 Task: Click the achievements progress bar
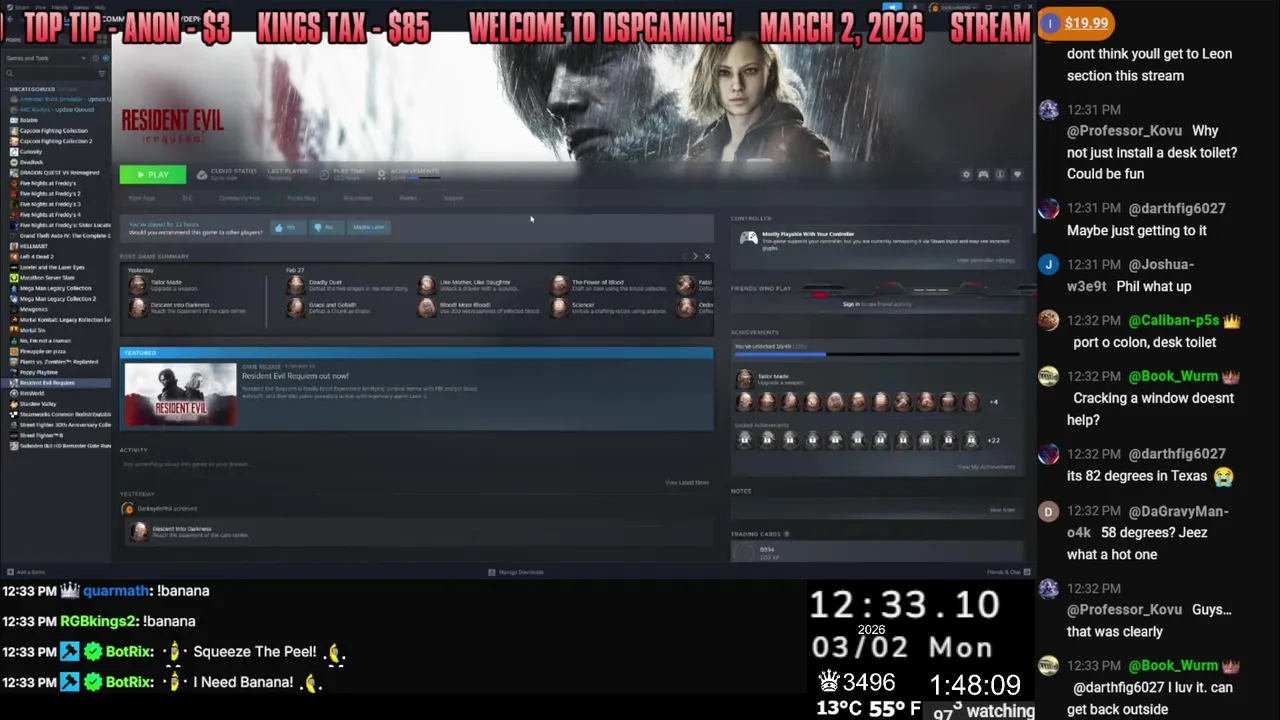click(x=877, y=353)
